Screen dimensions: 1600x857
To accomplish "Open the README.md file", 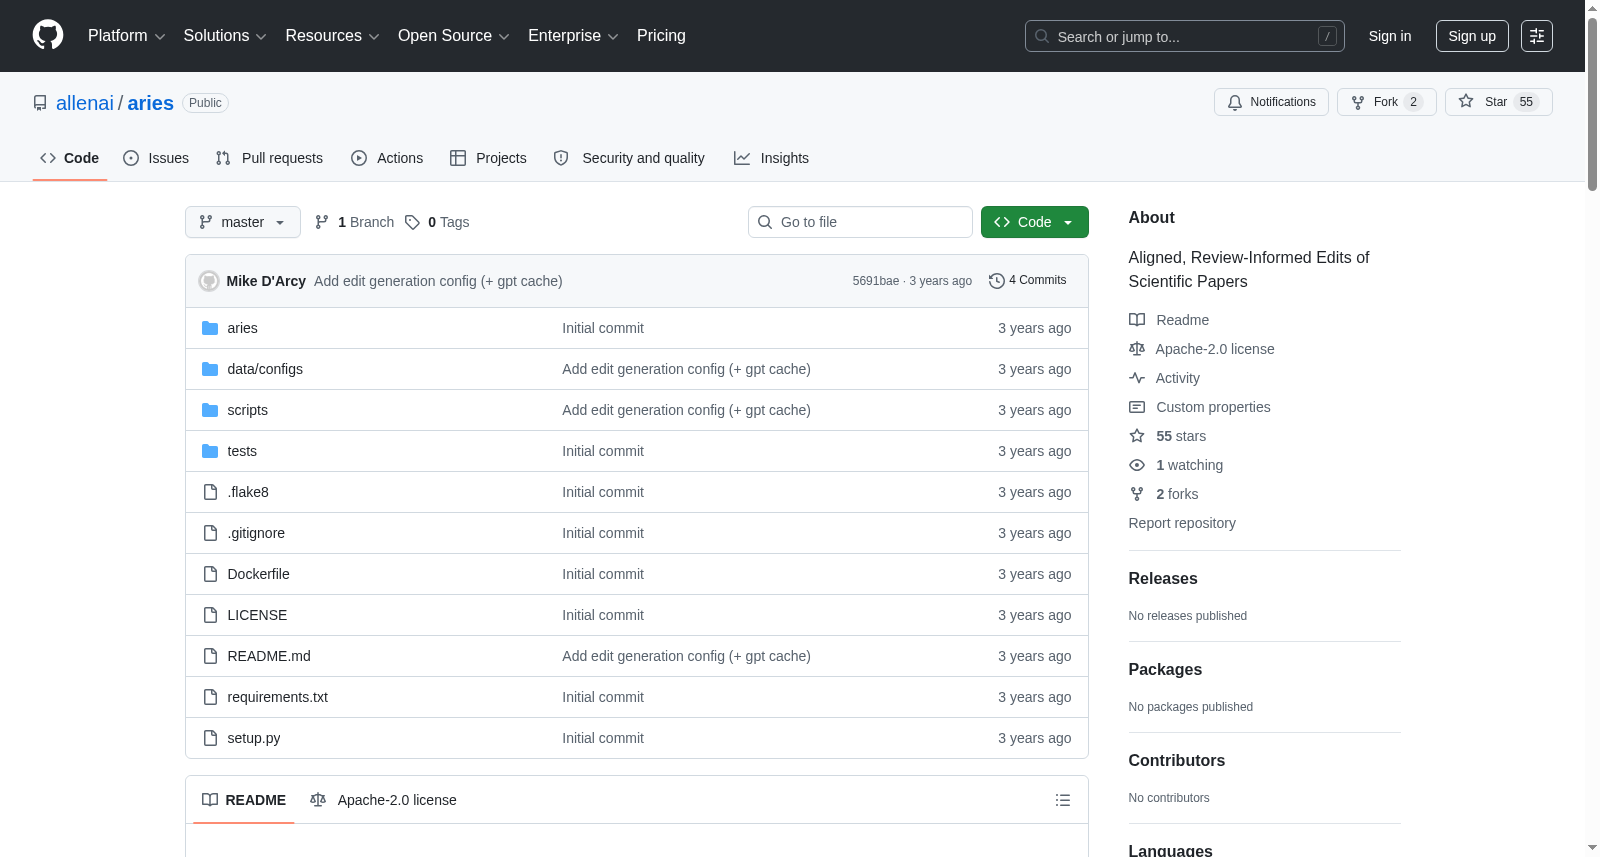I will pos(269,656).
